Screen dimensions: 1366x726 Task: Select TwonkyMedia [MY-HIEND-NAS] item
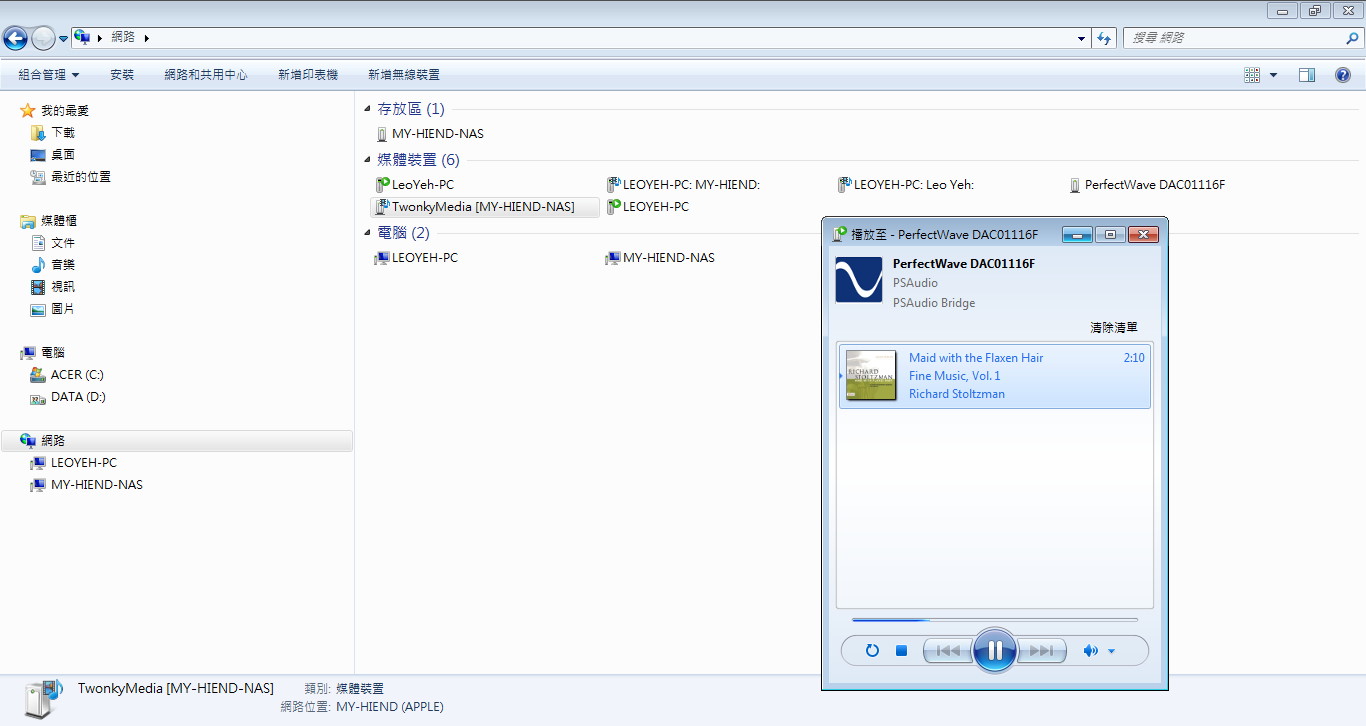[484, 207]
